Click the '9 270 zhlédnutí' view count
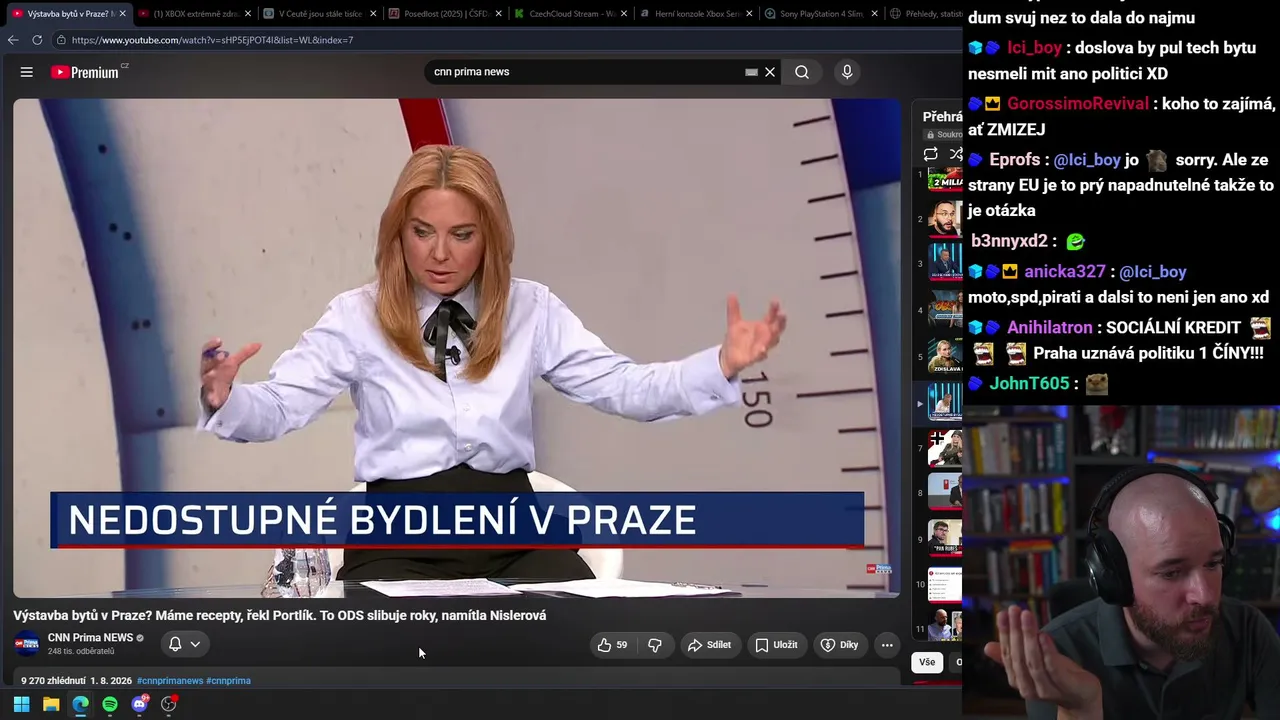The height and width of the screenshot is (720, 1280). pos(53,681)
